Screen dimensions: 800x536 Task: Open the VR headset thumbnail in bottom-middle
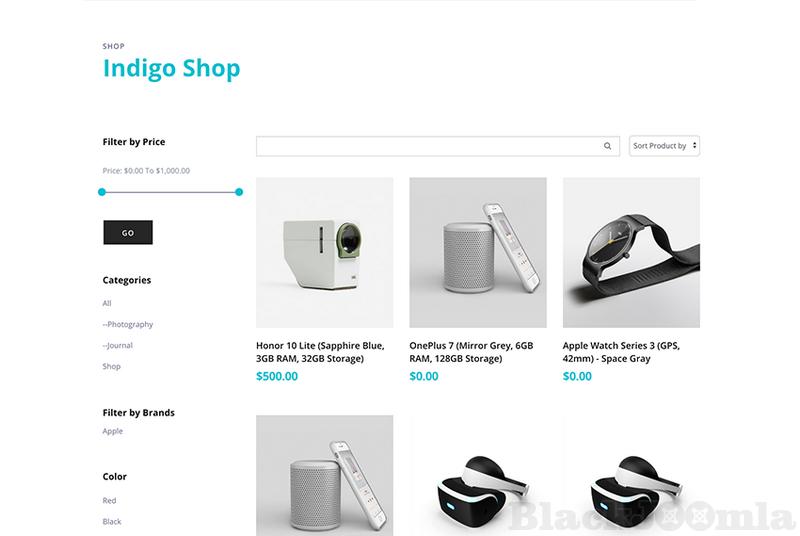tap(478, 475)
